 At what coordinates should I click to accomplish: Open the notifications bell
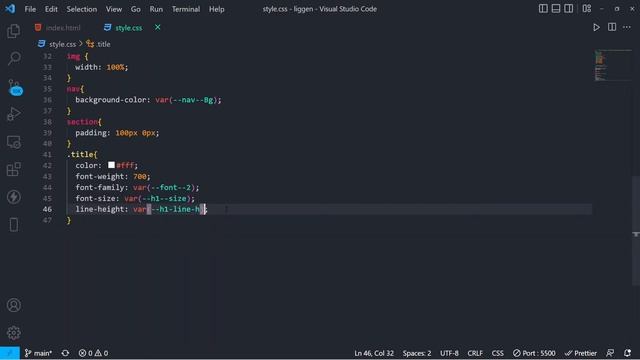[x=627, y=353]
